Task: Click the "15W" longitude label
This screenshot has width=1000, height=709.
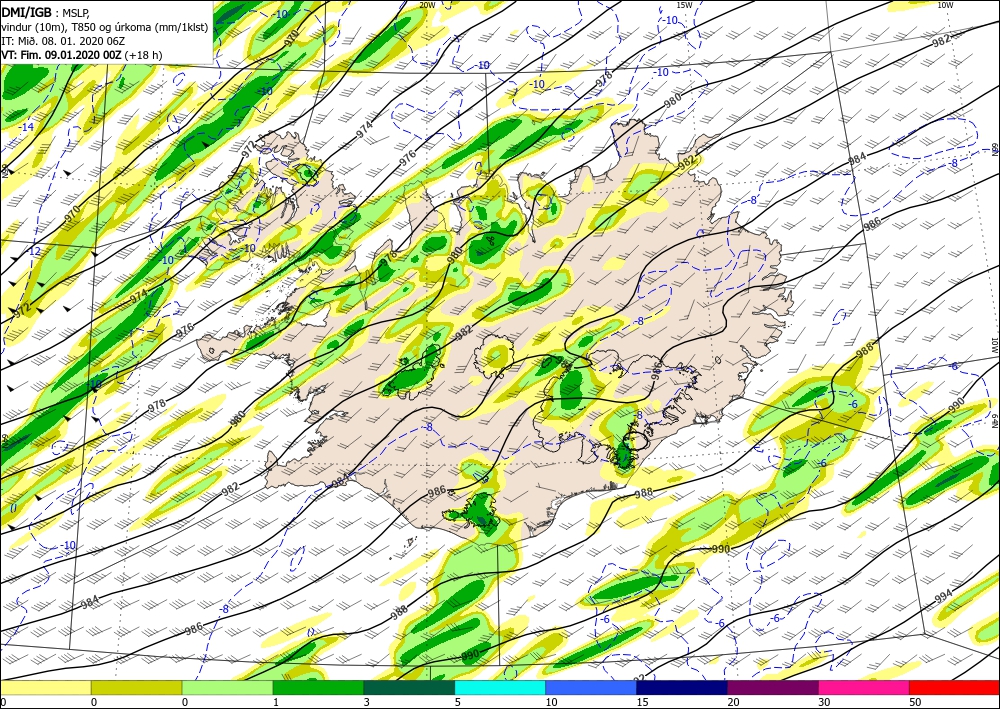Action: (684, 5)
